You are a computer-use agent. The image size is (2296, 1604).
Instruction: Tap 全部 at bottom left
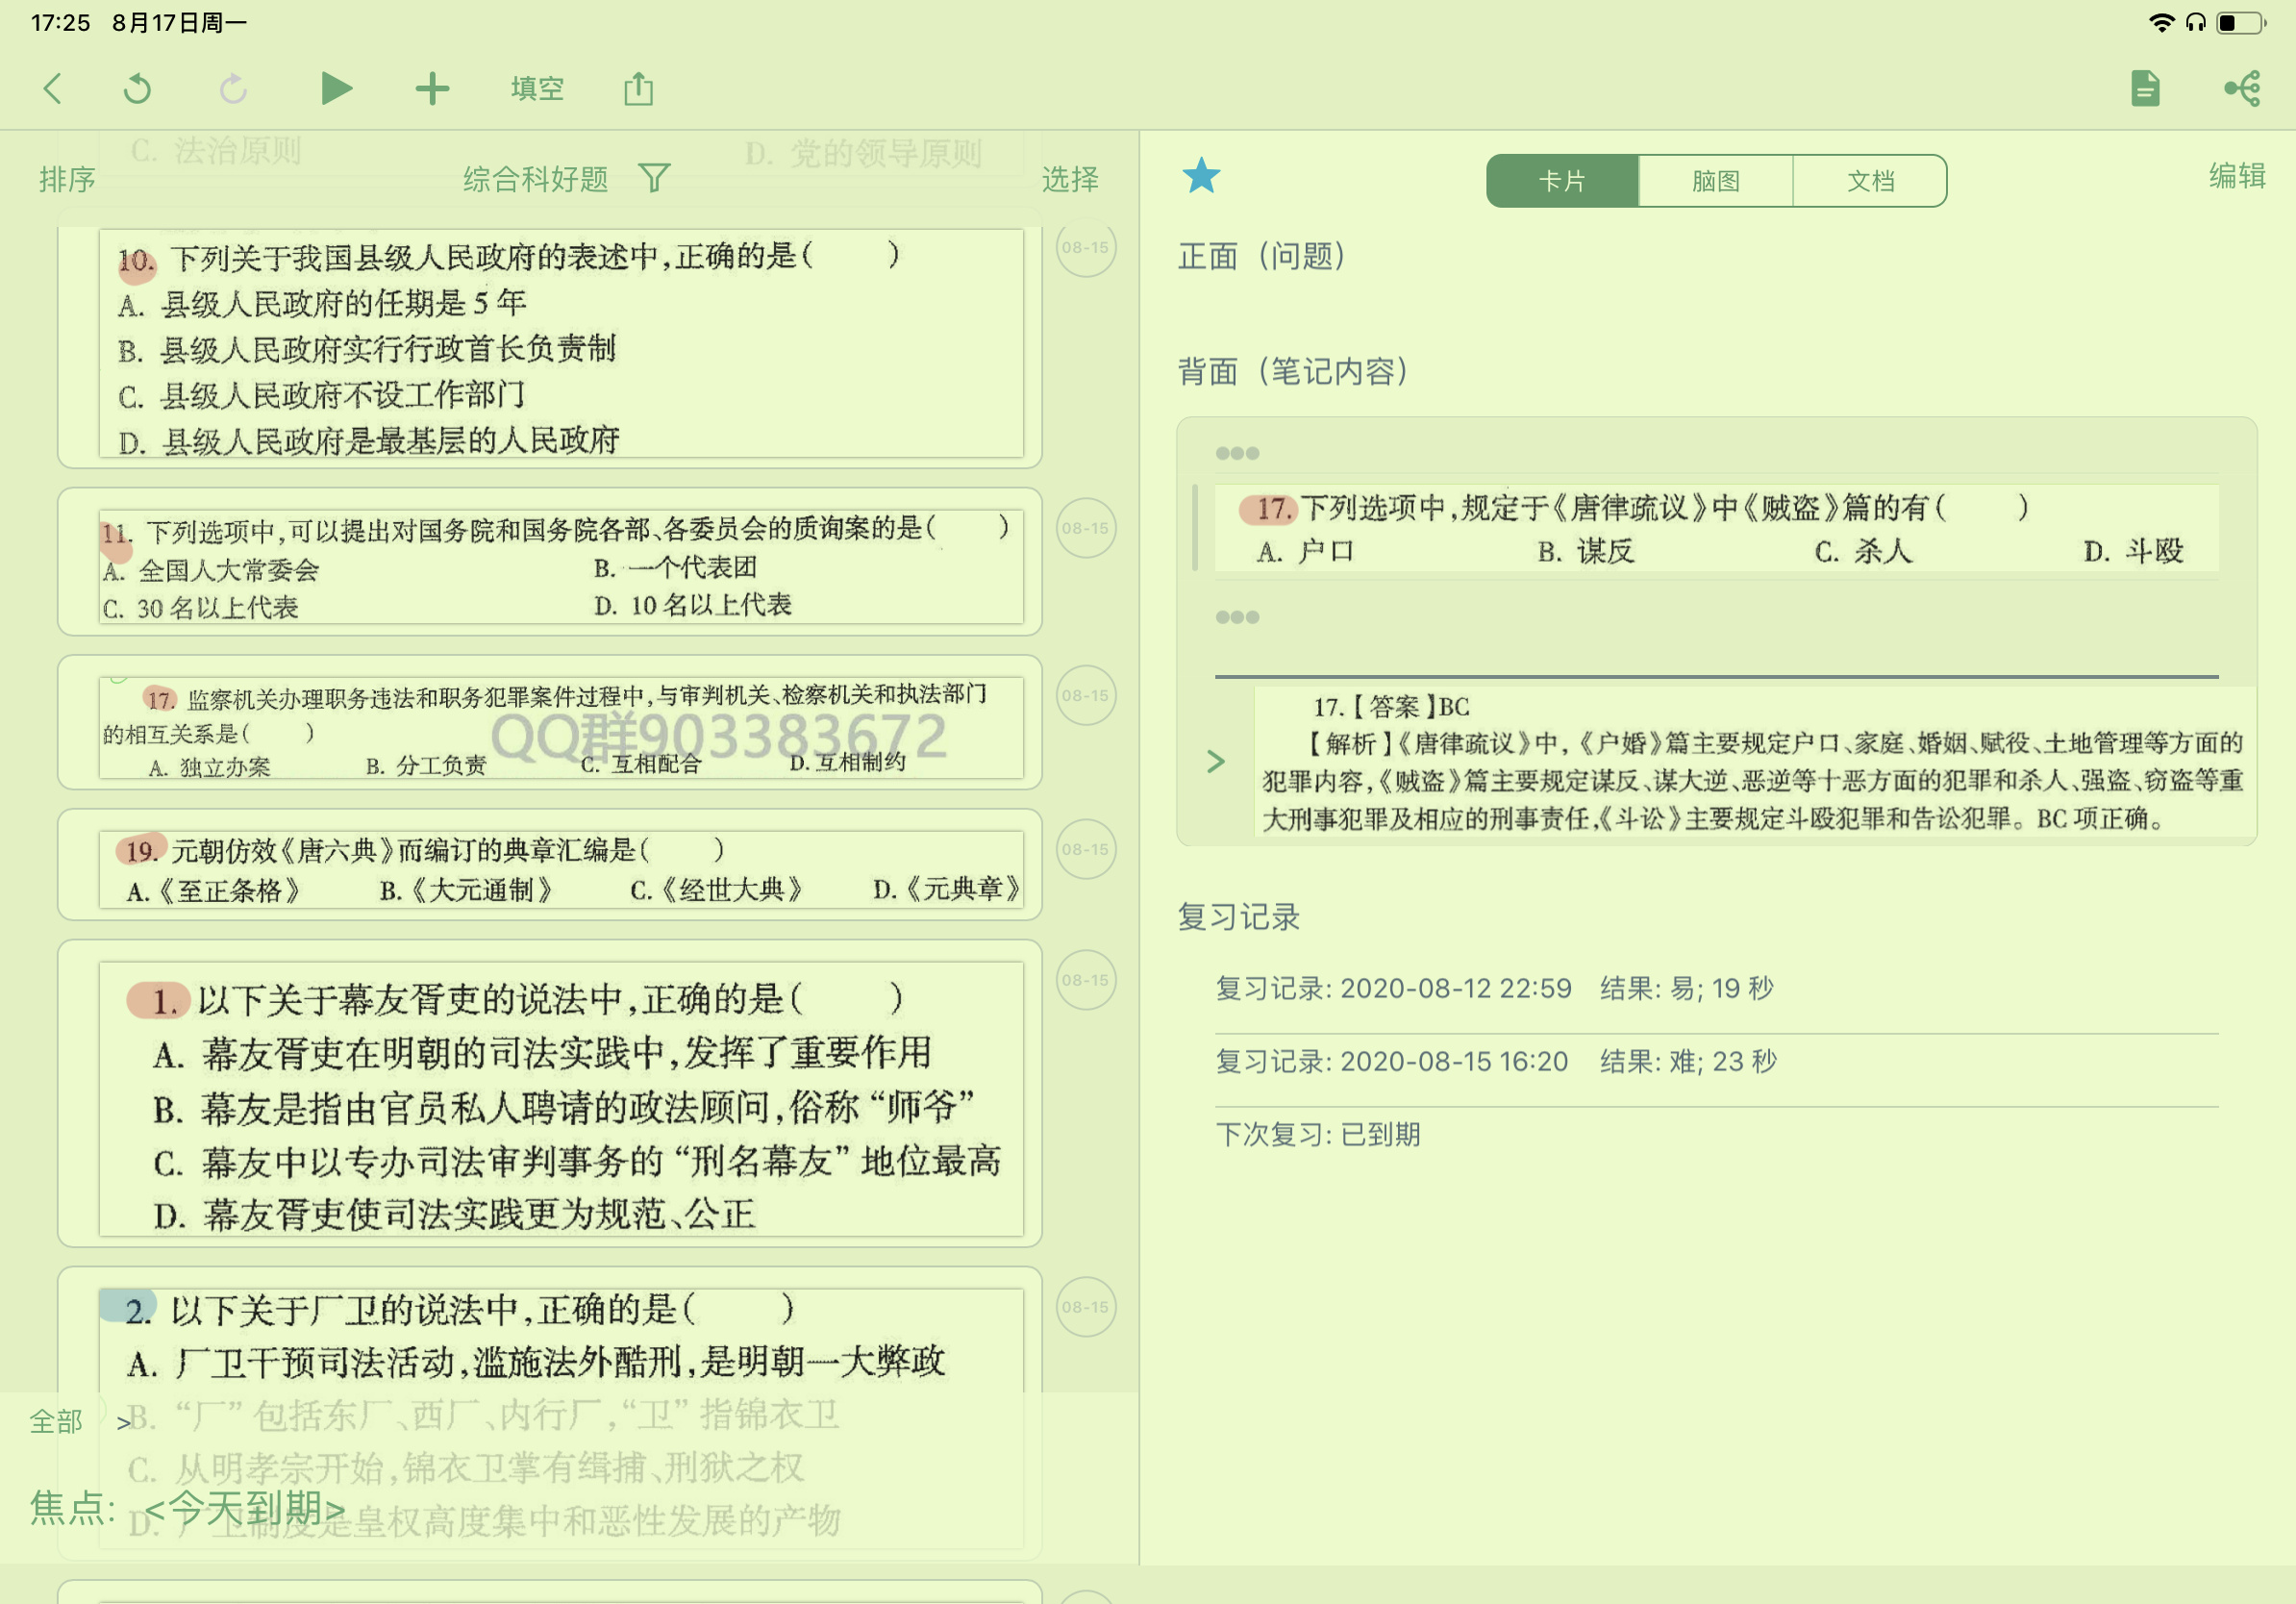(x=56, y=1421)
